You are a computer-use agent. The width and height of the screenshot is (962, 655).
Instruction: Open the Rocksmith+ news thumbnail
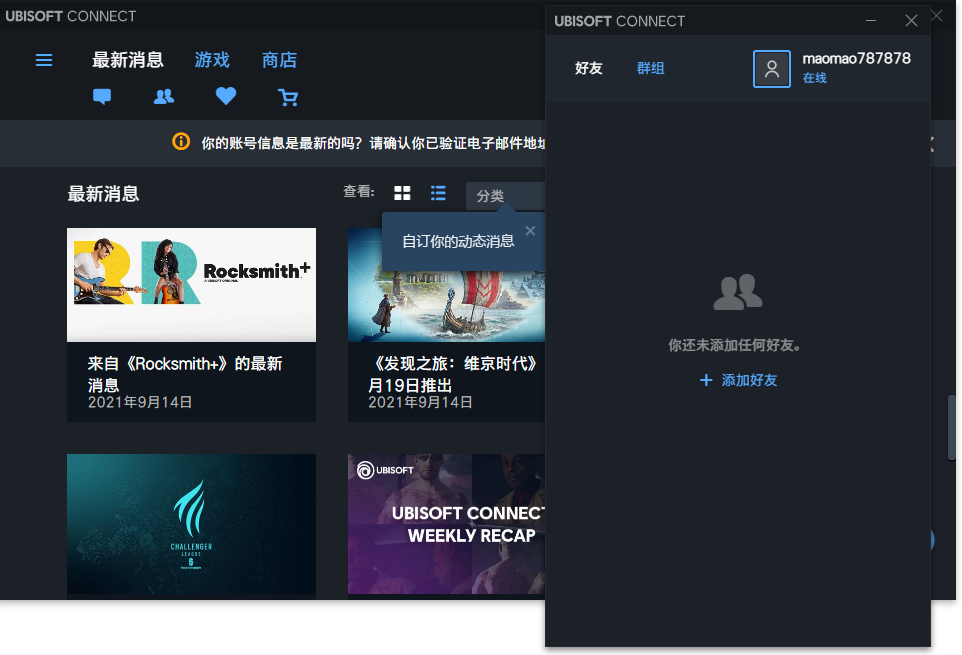pyautogui.click(x=191, y=284)
